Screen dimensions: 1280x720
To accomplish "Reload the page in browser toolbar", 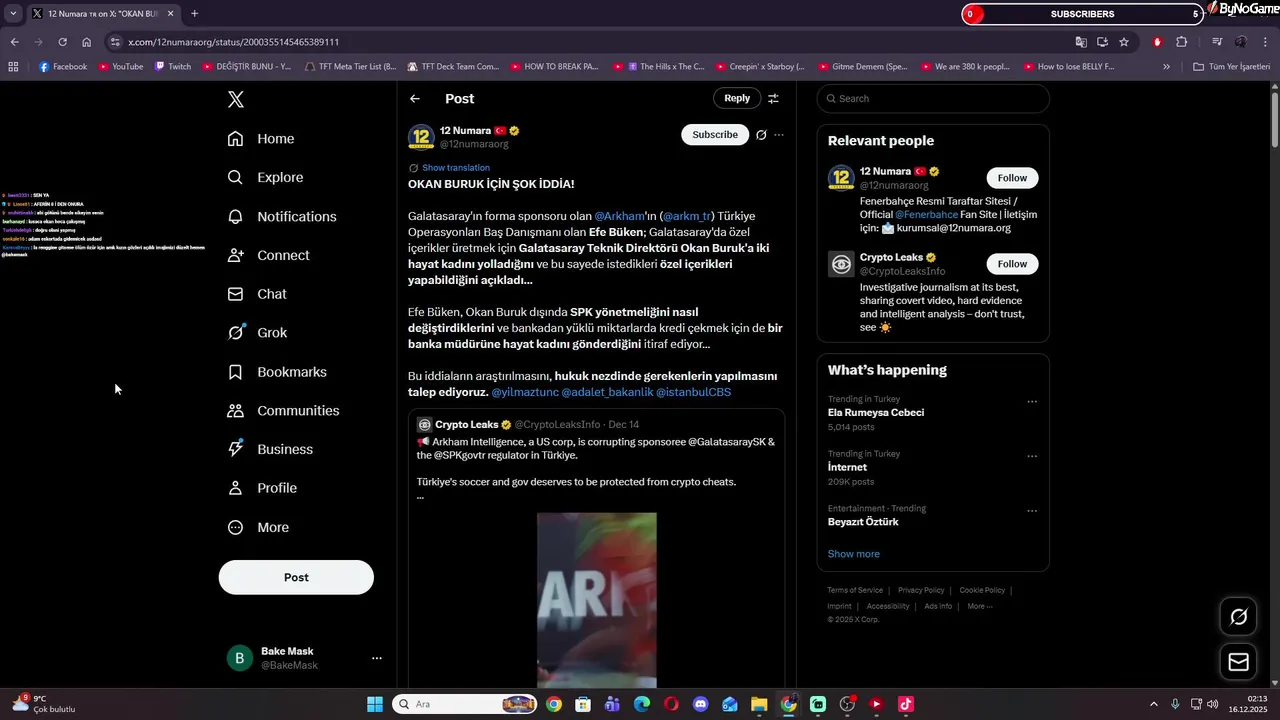I will 62,42.
